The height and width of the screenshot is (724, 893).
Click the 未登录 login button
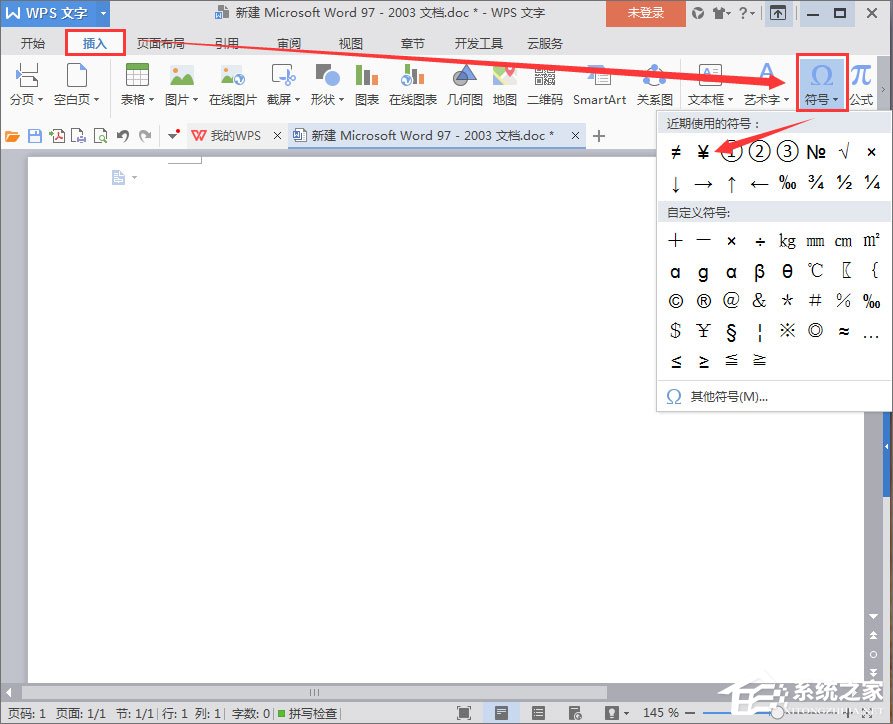click(644, 14)
